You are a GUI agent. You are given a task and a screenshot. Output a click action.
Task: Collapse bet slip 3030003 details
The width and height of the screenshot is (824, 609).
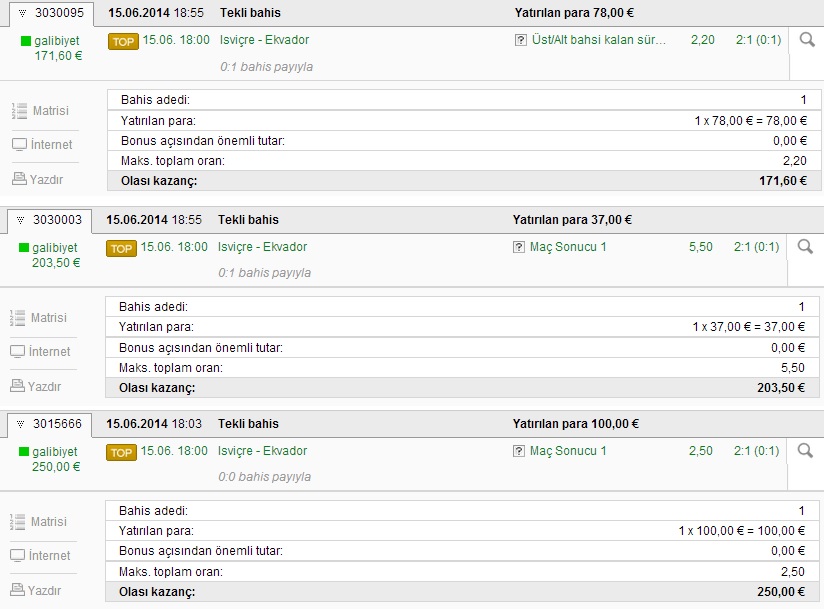[20, 220]
